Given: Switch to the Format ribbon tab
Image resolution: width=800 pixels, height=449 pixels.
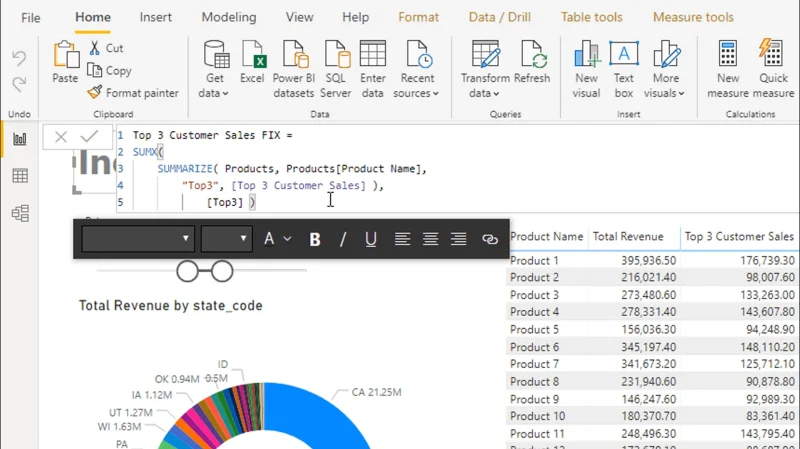Looking at the screenshot, I should click(x=418, y=17).
